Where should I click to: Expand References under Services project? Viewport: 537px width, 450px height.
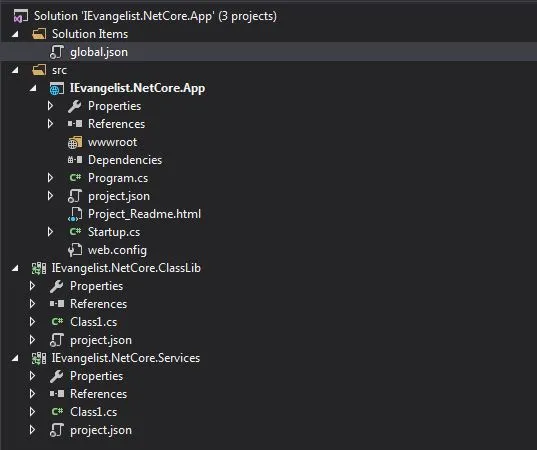[x=33, y=394]
